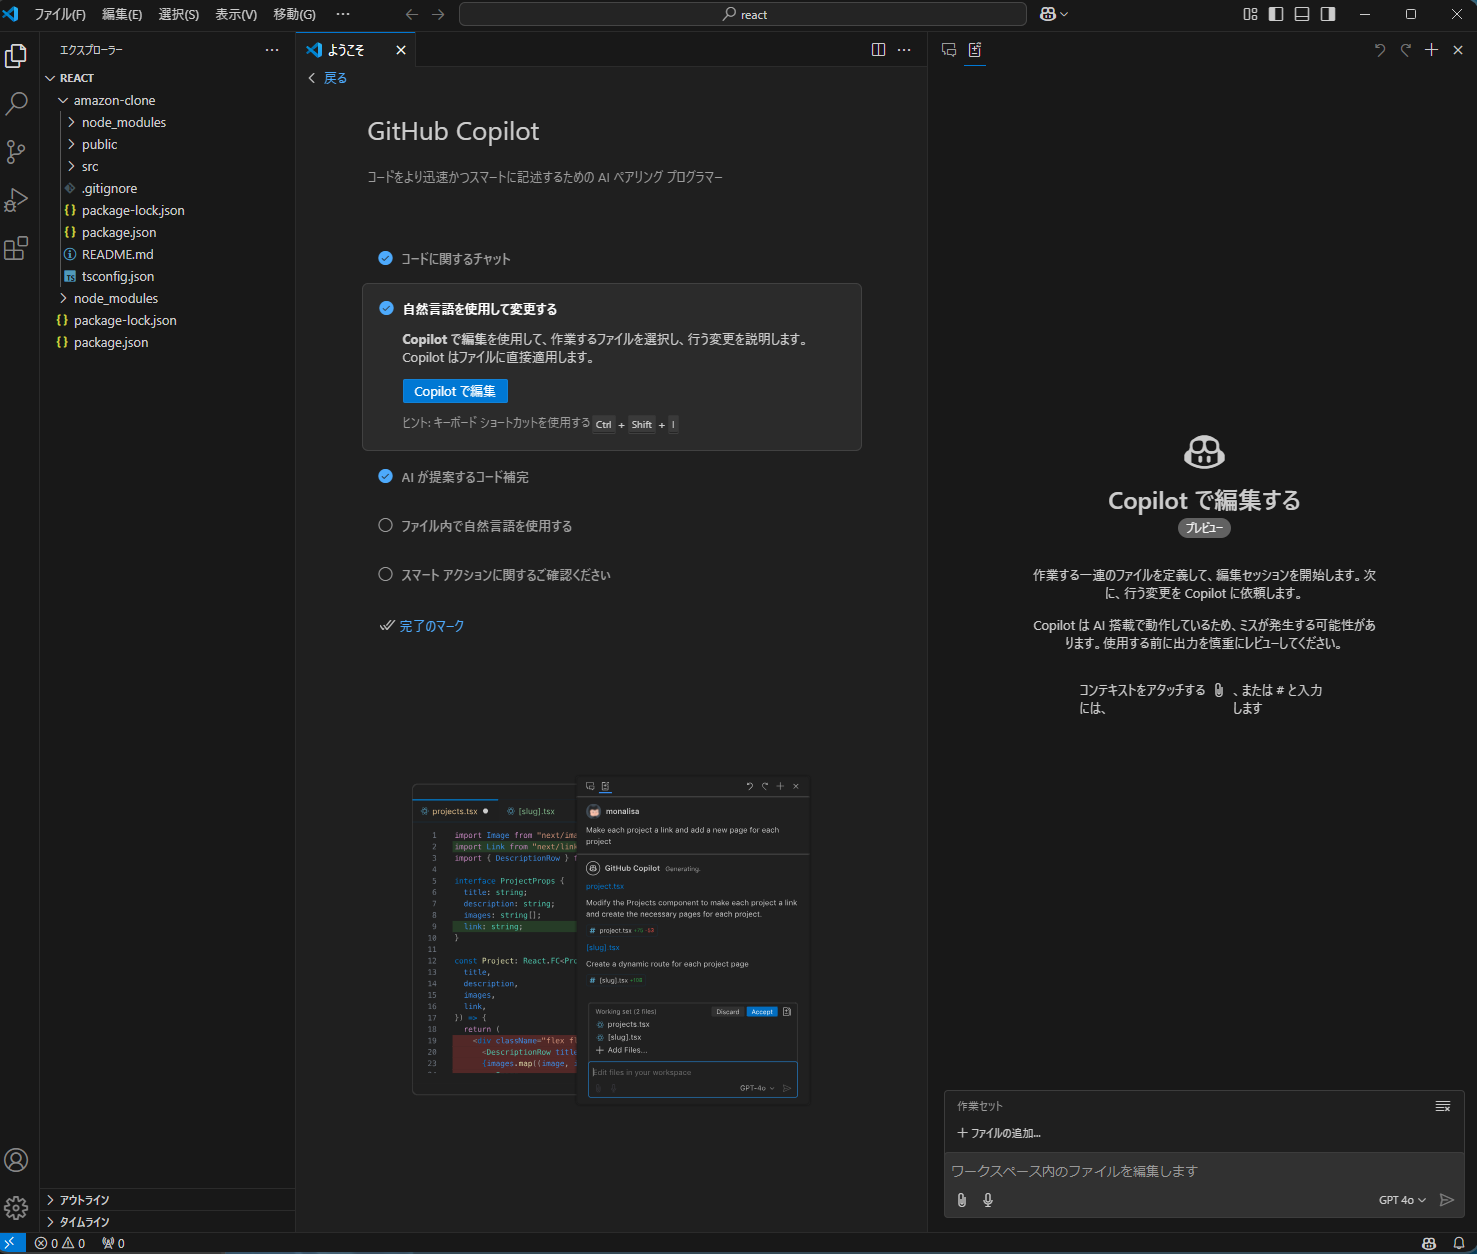Screen dimensions: 1477x1254
Task: Redo last edit in Copilot panel
Action: point(1406,50)
